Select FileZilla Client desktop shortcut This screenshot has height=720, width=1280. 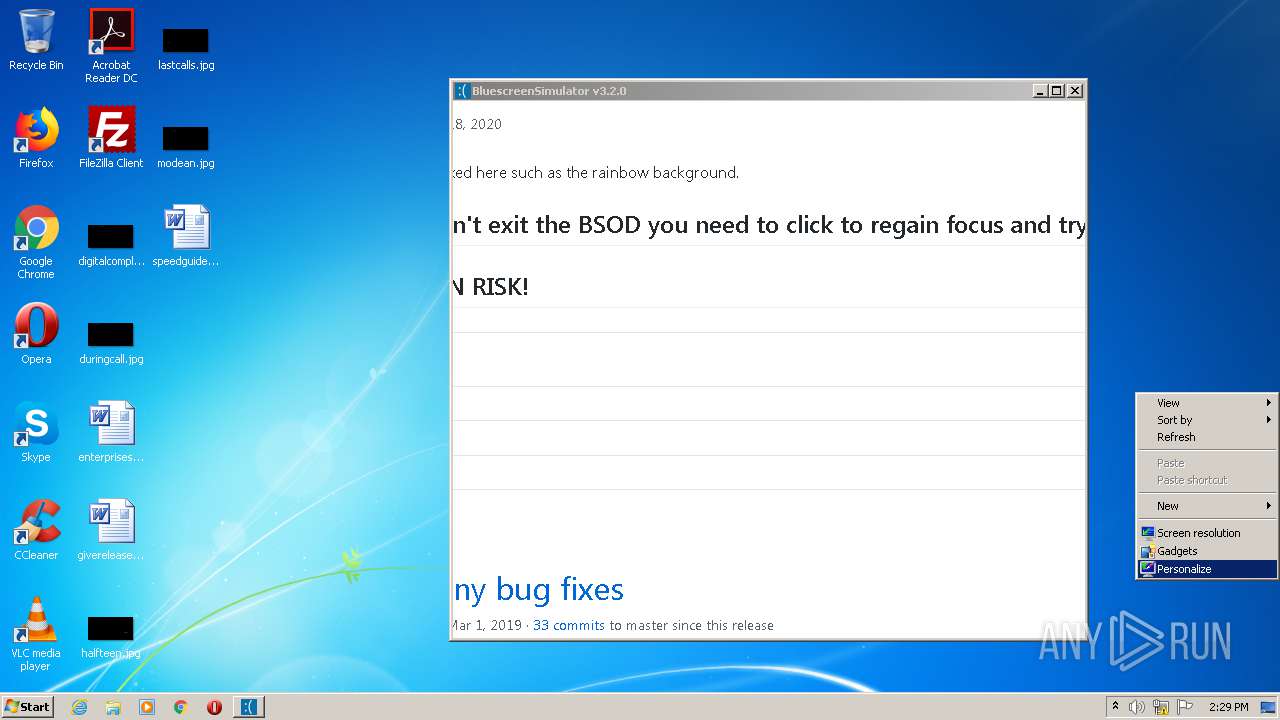[x=111, y=138]
